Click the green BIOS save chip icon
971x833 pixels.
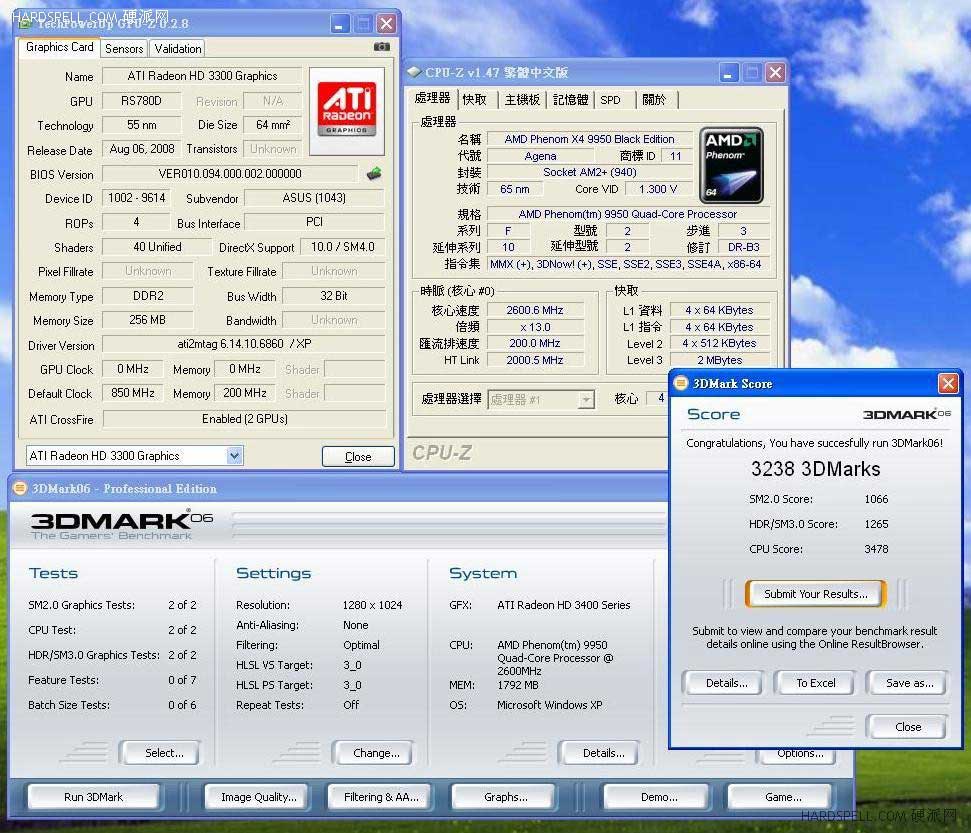pyautogui.click(x=374, y=173)
